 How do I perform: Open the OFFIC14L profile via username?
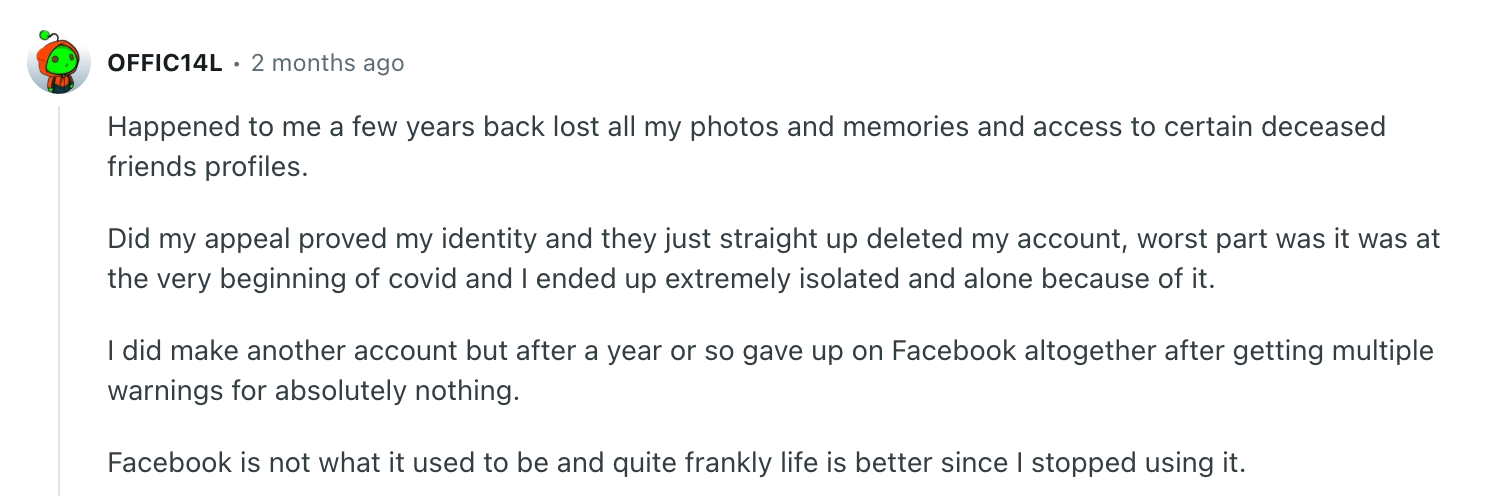[164, 63]
